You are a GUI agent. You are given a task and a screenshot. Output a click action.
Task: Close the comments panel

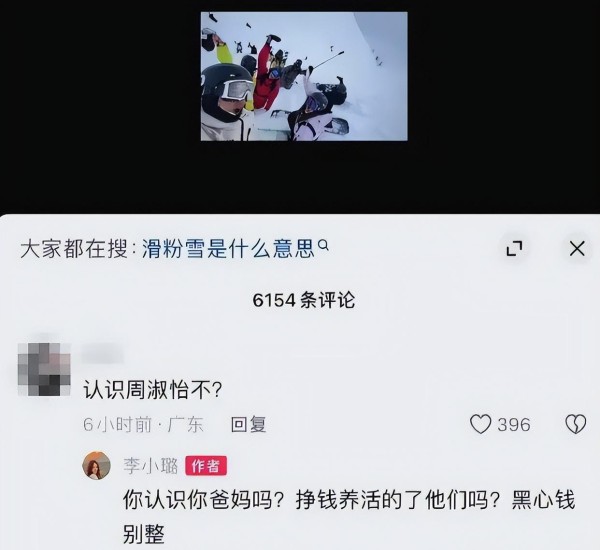[577, 248]
